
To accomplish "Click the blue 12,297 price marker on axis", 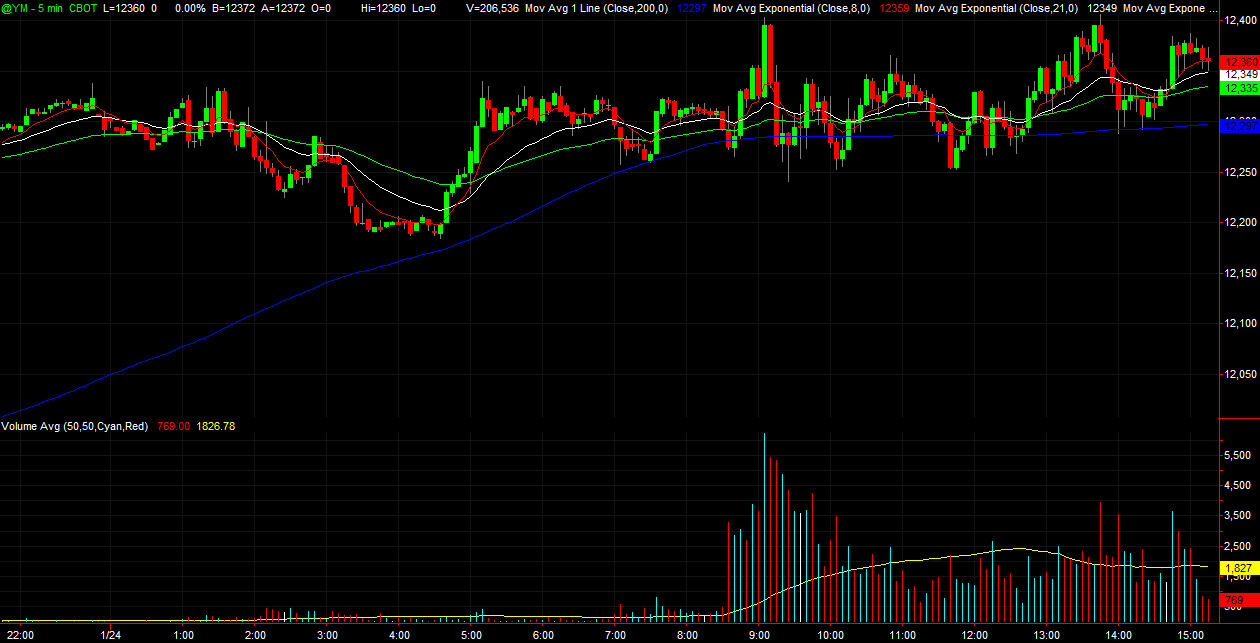I will click(1240, 125).
